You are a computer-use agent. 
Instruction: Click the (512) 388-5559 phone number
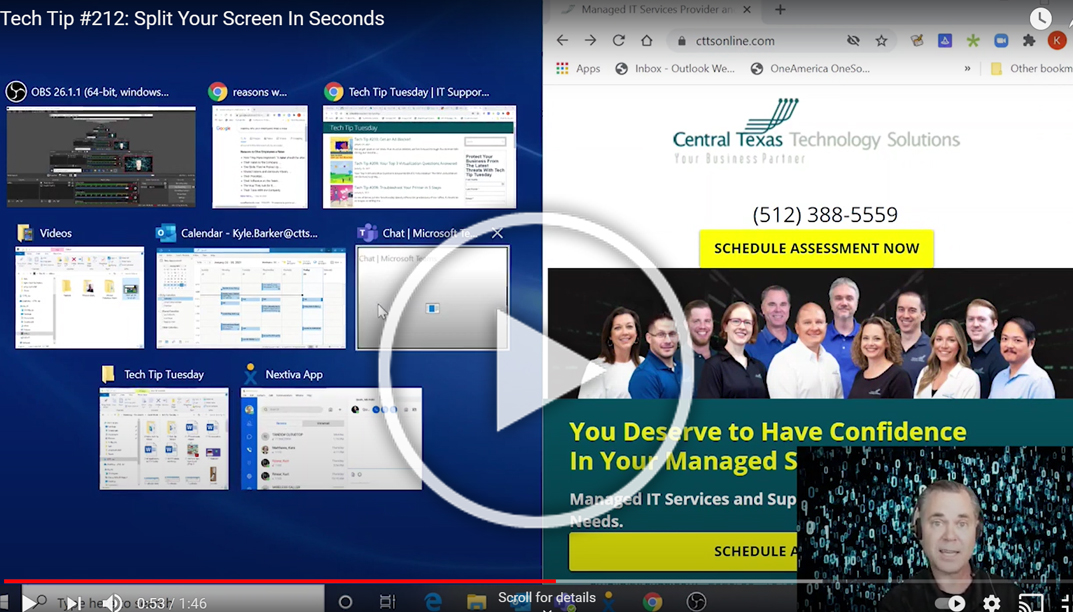tap(825, 215)
